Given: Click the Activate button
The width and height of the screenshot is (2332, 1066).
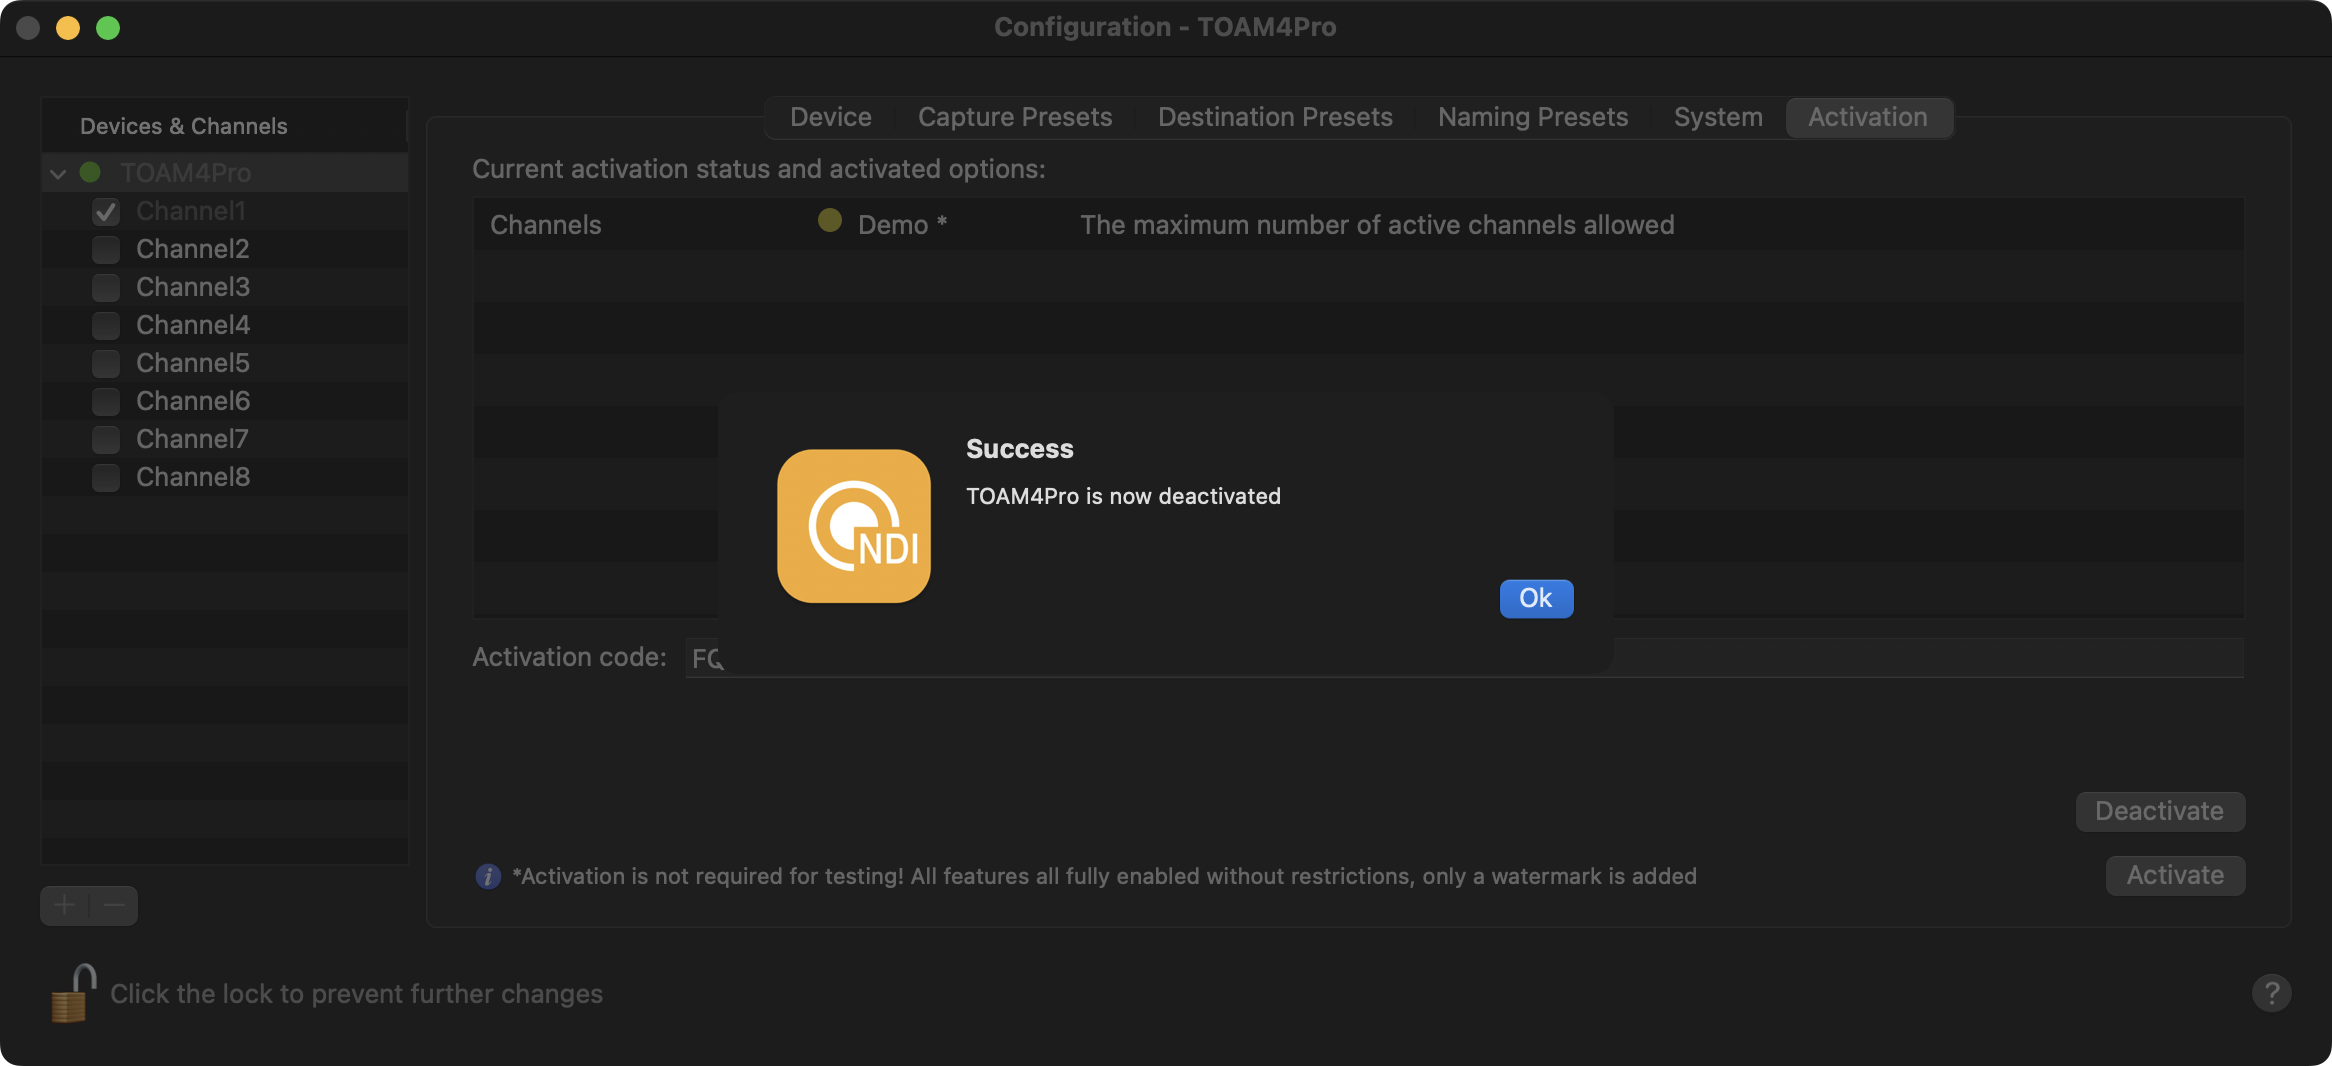Looking at the screenshot, I should [x=2175, y=876].
